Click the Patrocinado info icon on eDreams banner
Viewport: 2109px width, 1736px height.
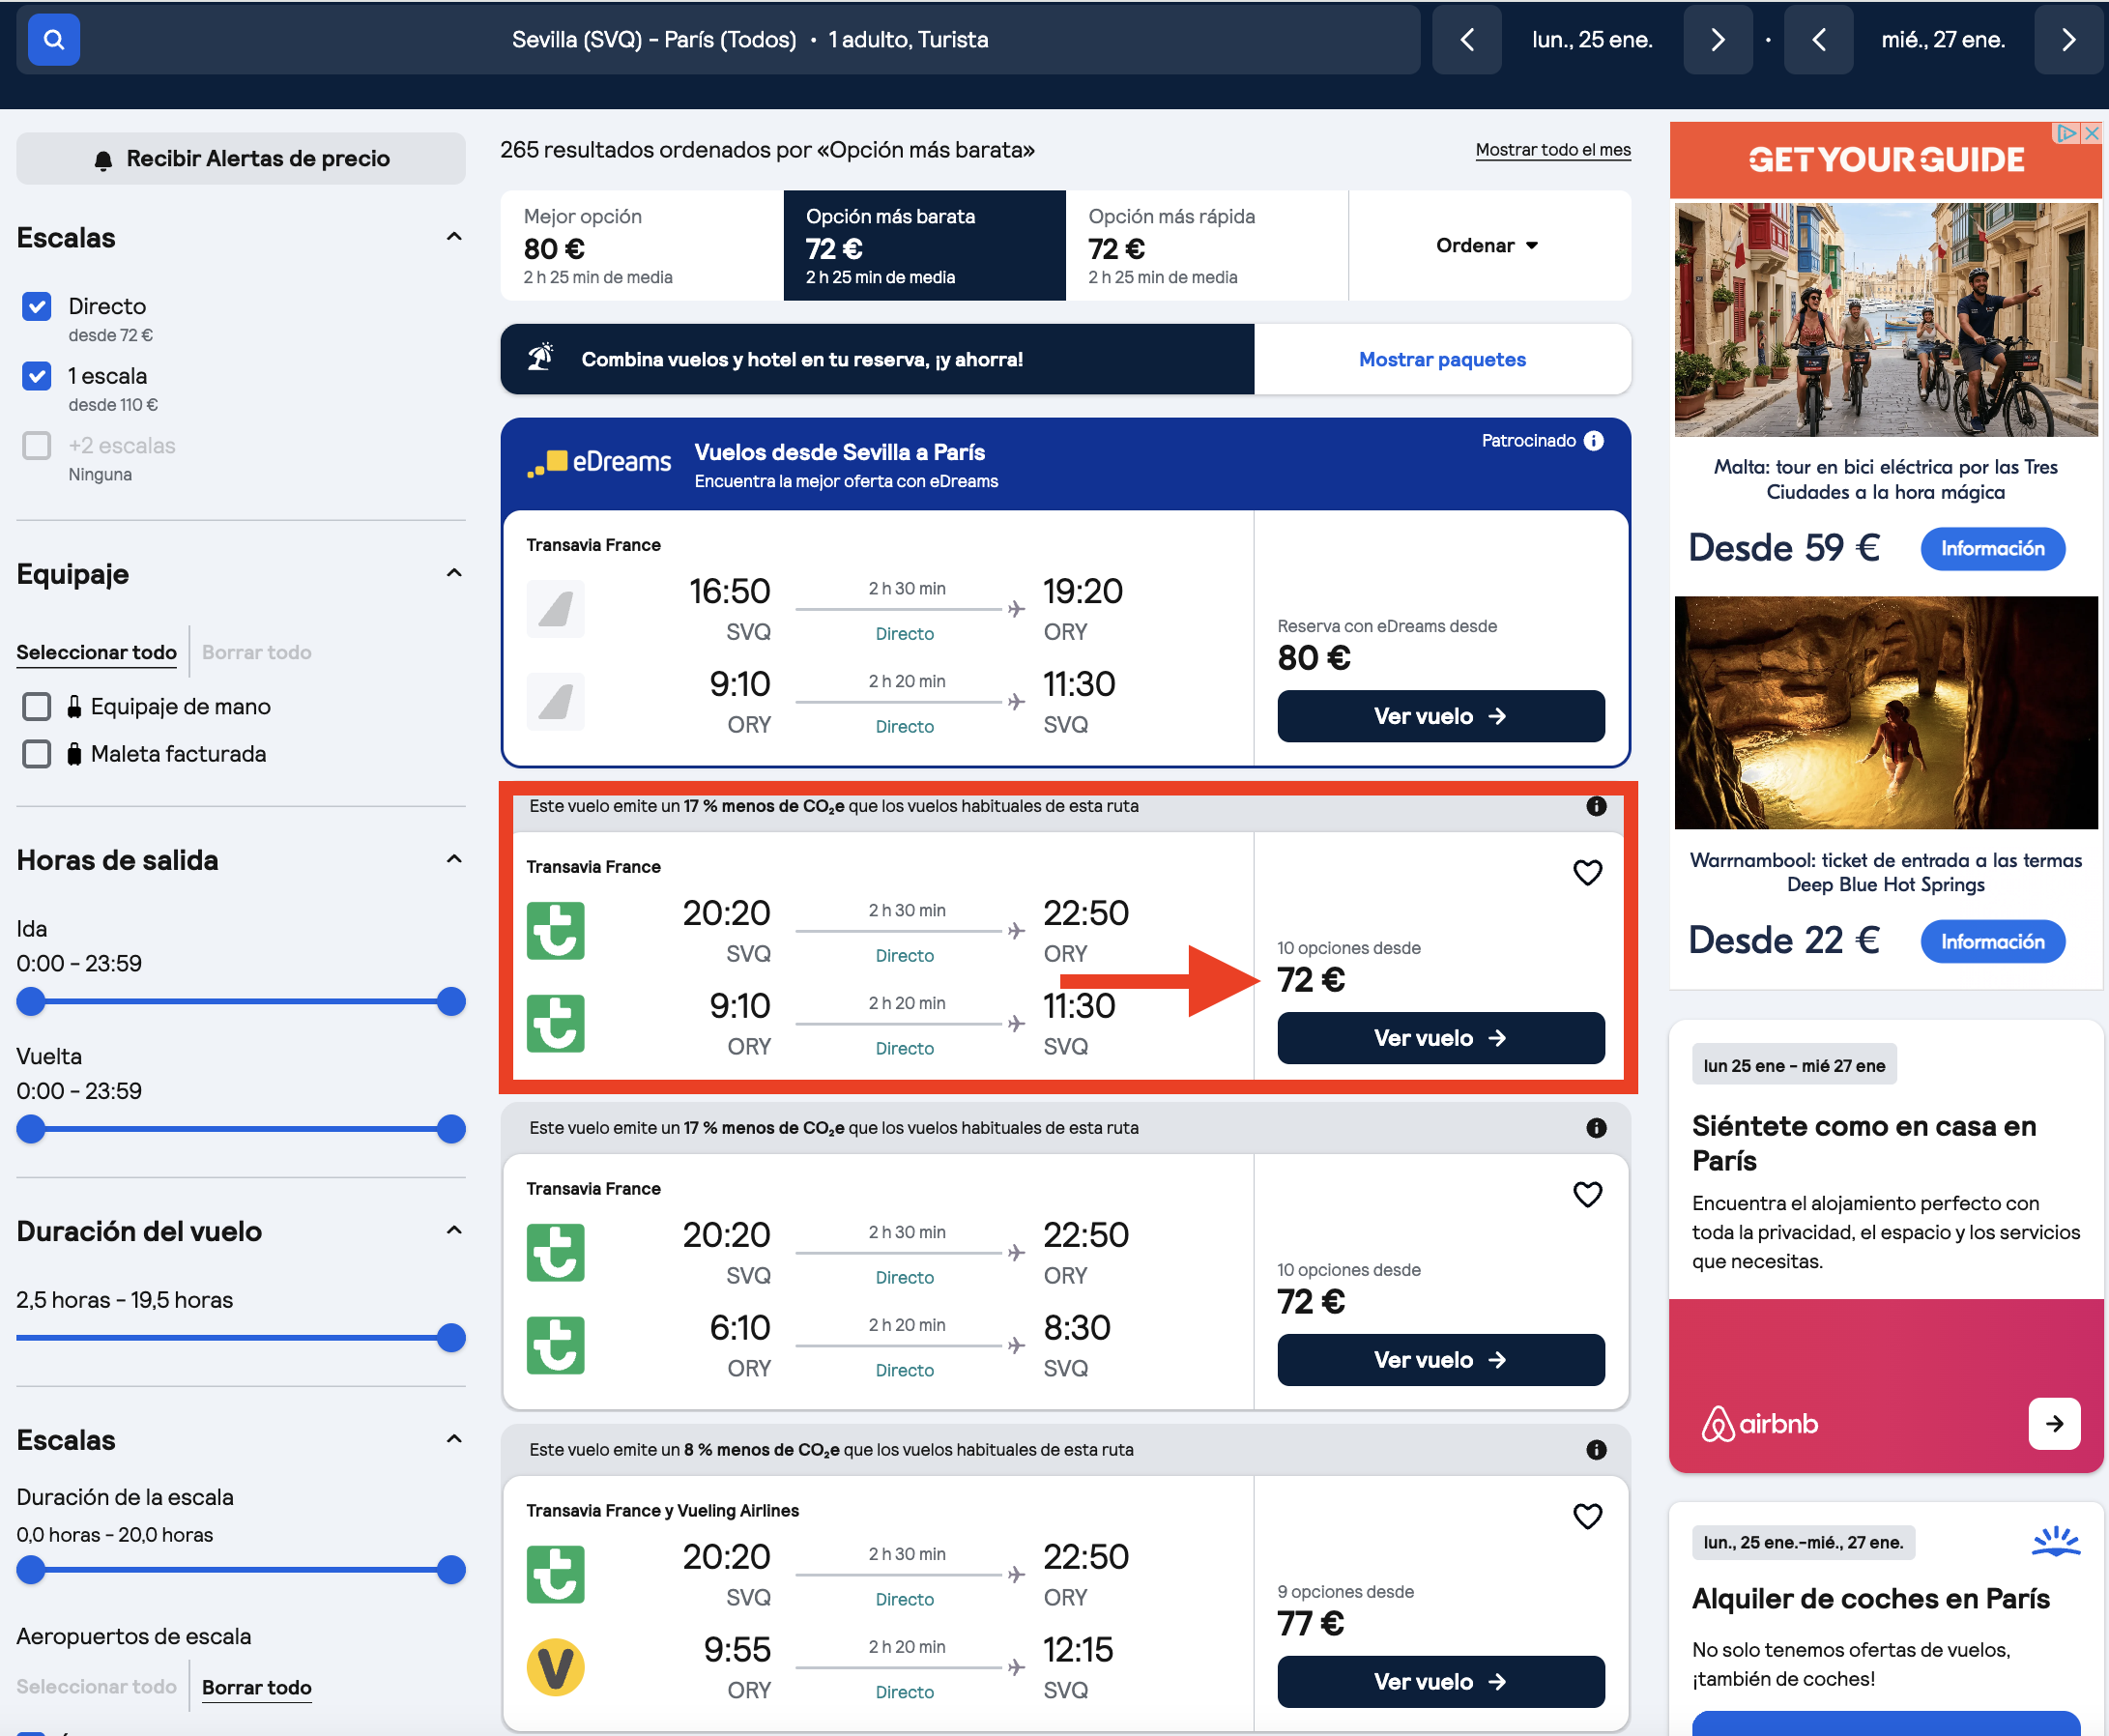(x=1594, y=441)
